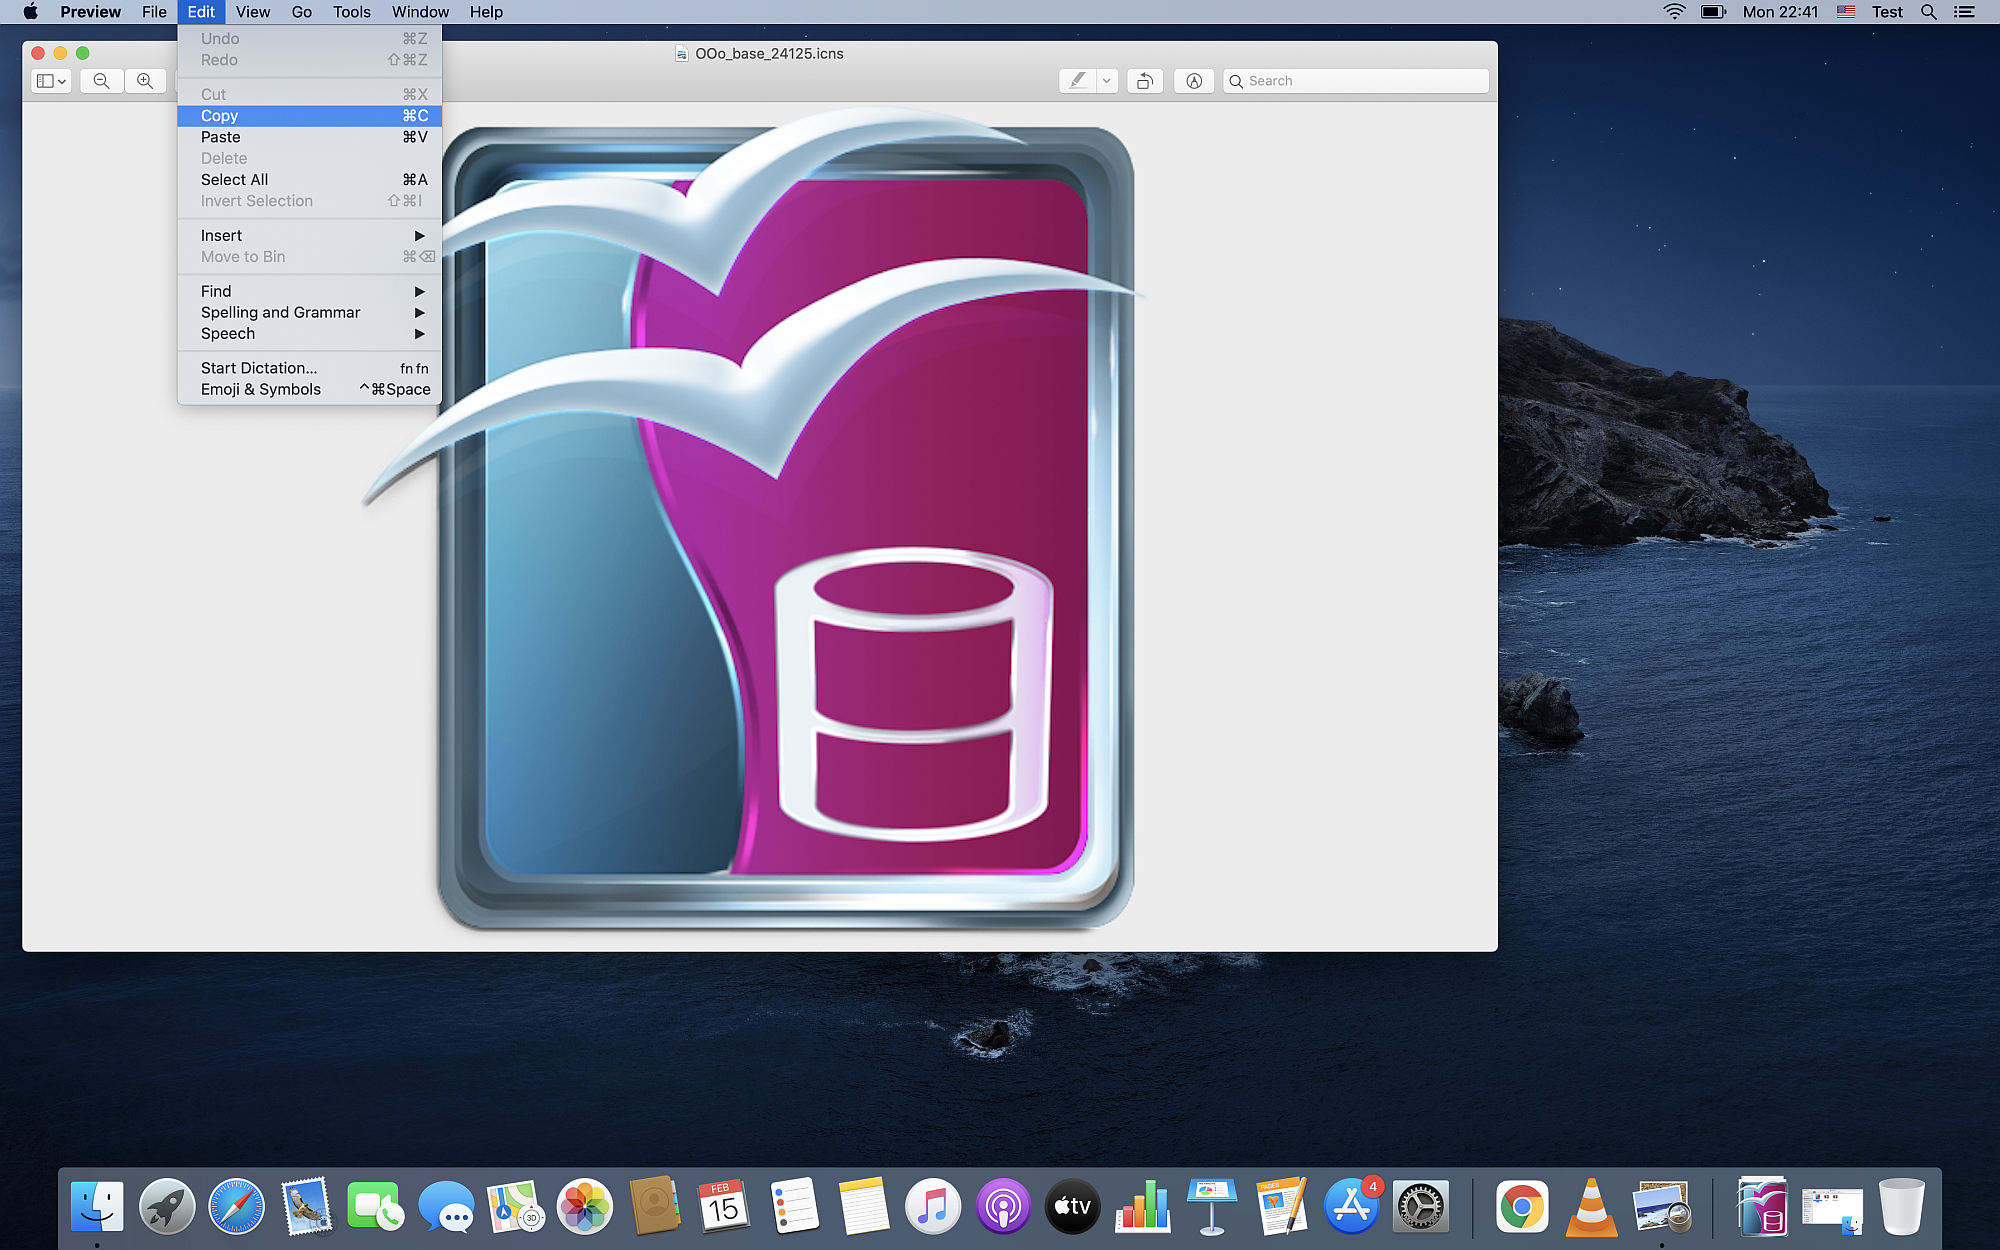Click the Zoom In magnifier toolbar icon
Screen dimensions: 2000x1250
[145, 81]
